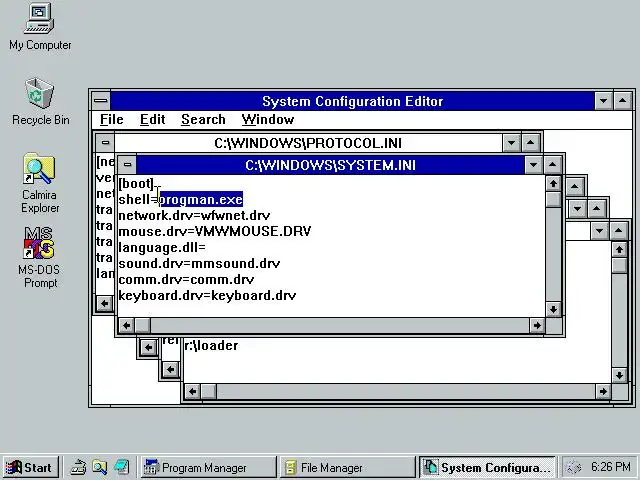Click the language.dll= line

(x=162, y=247)
